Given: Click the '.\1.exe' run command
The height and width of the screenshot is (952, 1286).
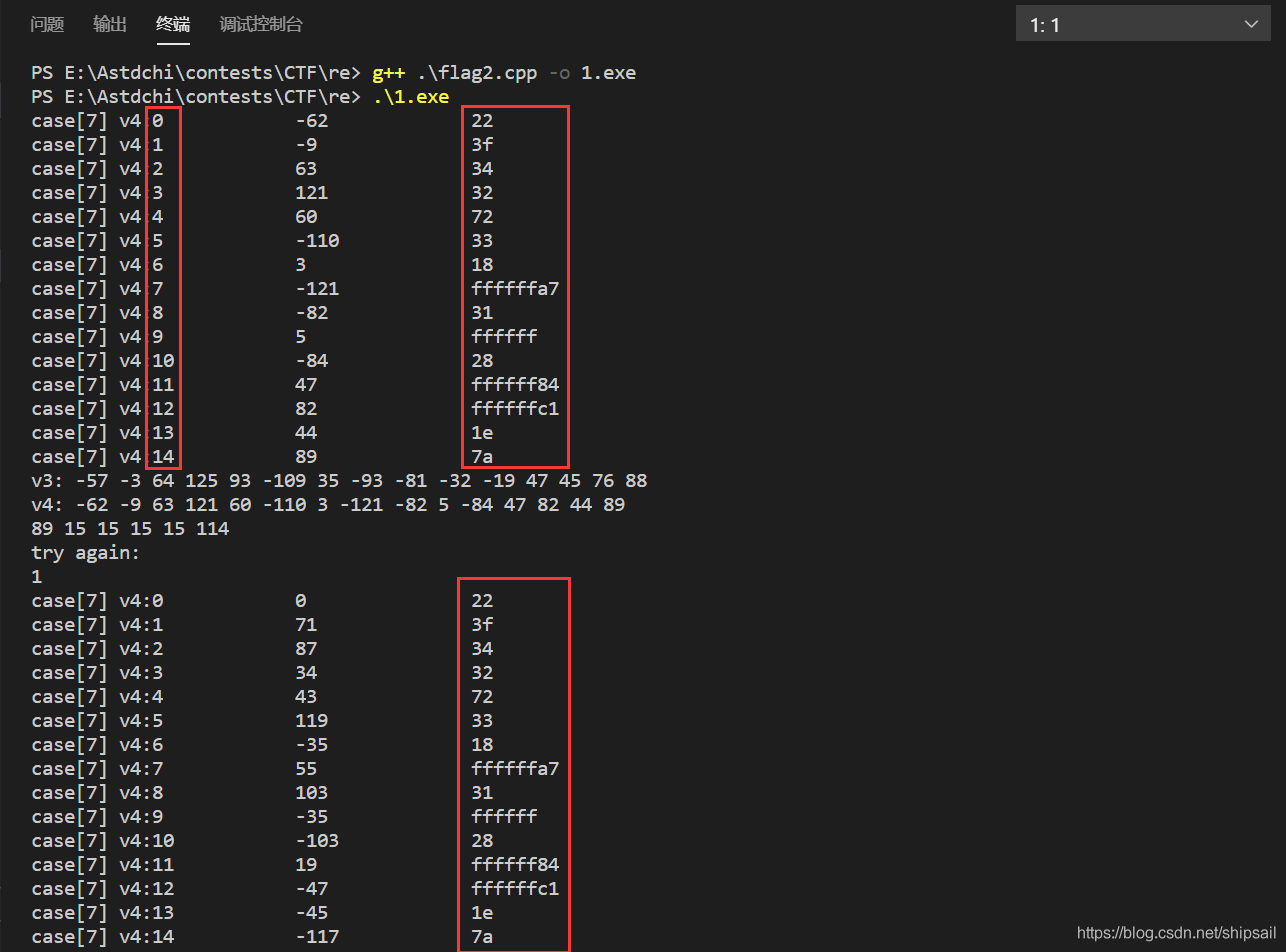Looking at the screenshot, I should coord(410,97).
